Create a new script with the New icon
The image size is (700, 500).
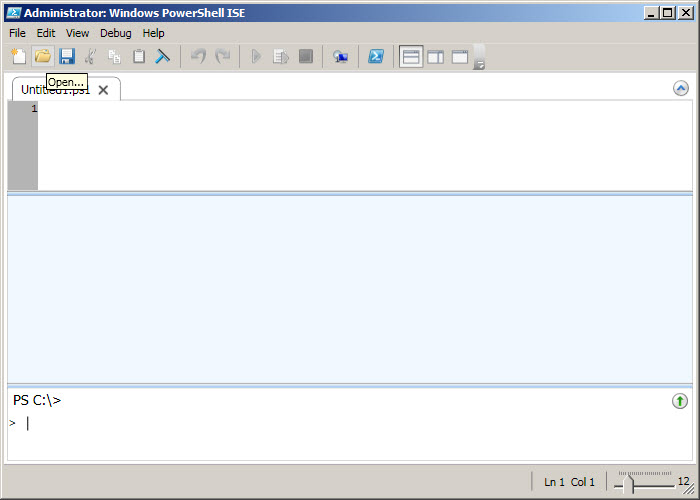[x=18, y=56]
